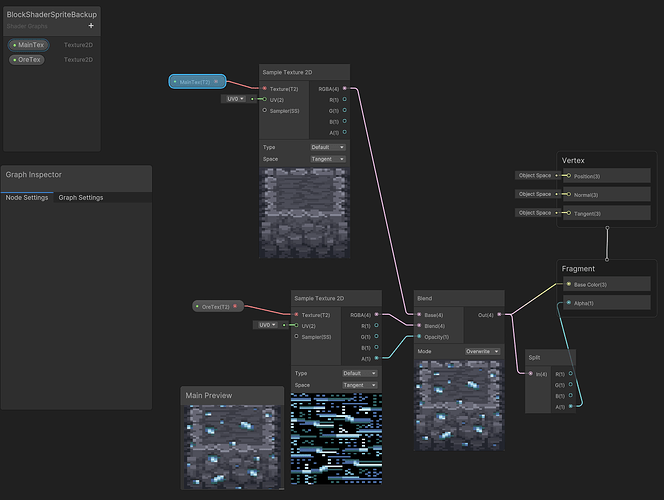Click the Fragment Base Color(3) input port
The height and width of the screenshot is (500, 664).
tap(569, 284)
